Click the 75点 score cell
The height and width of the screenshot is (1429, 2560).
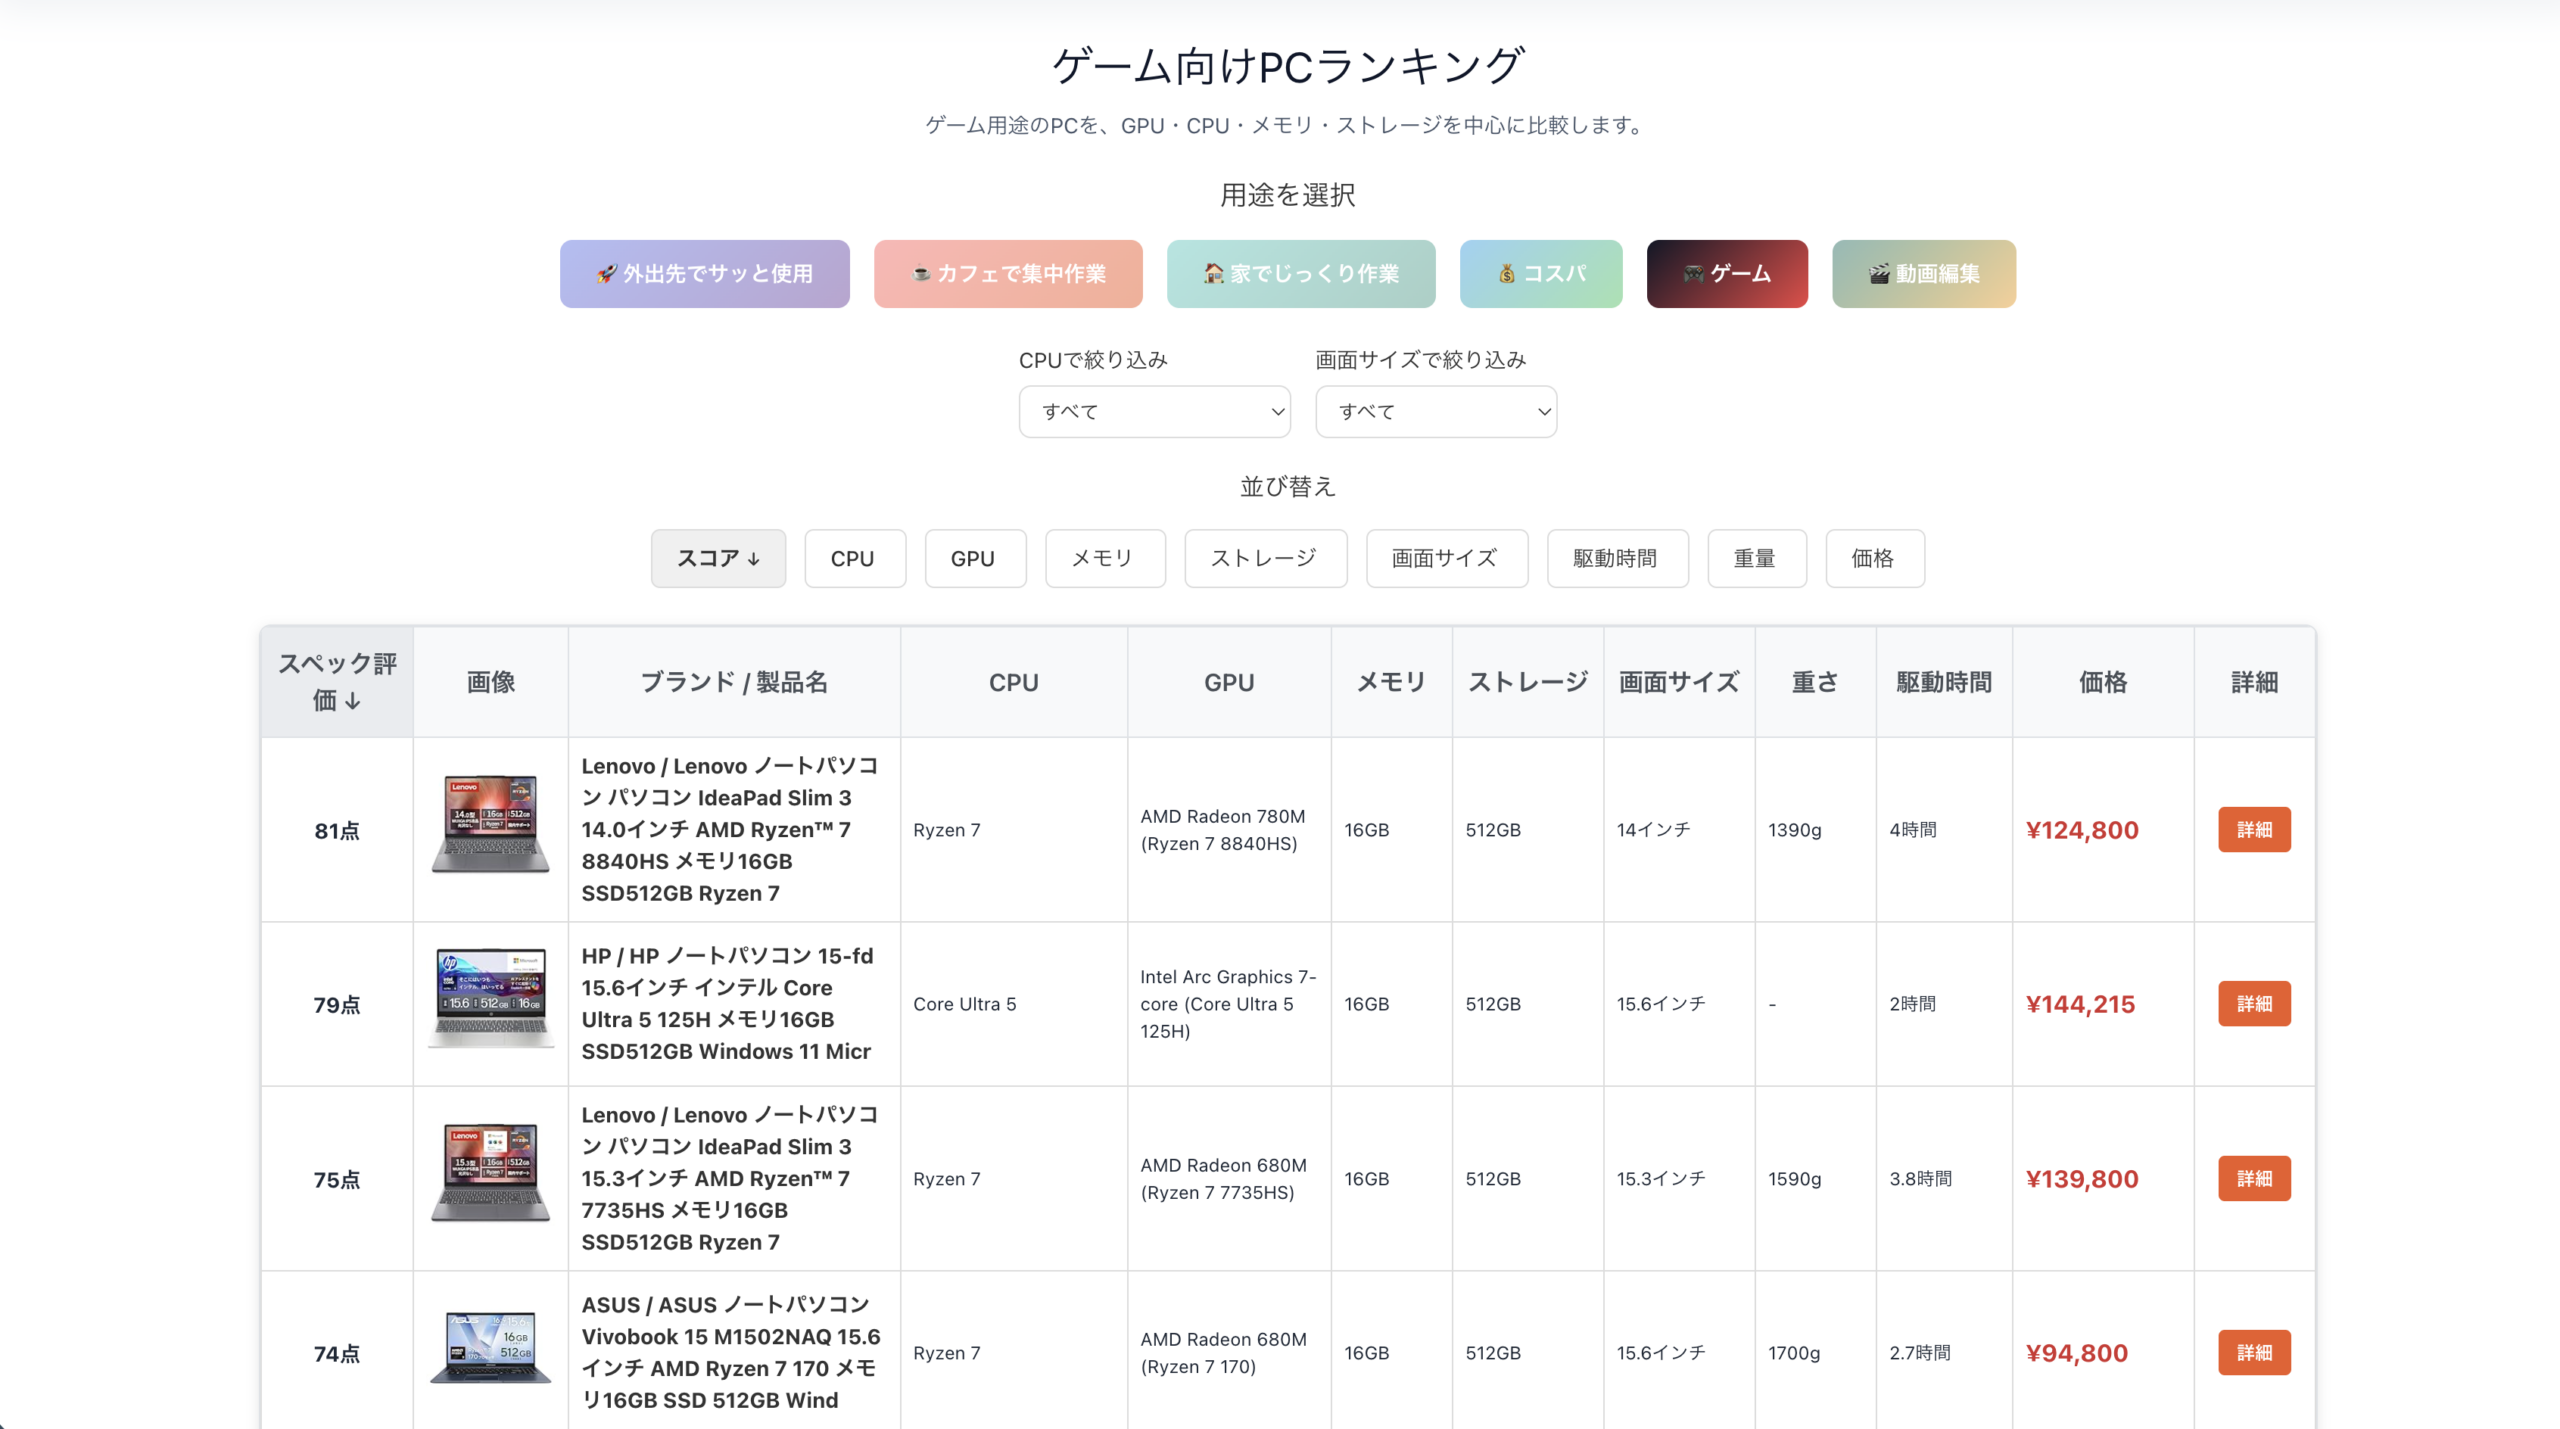click(x=337, y=1179)
